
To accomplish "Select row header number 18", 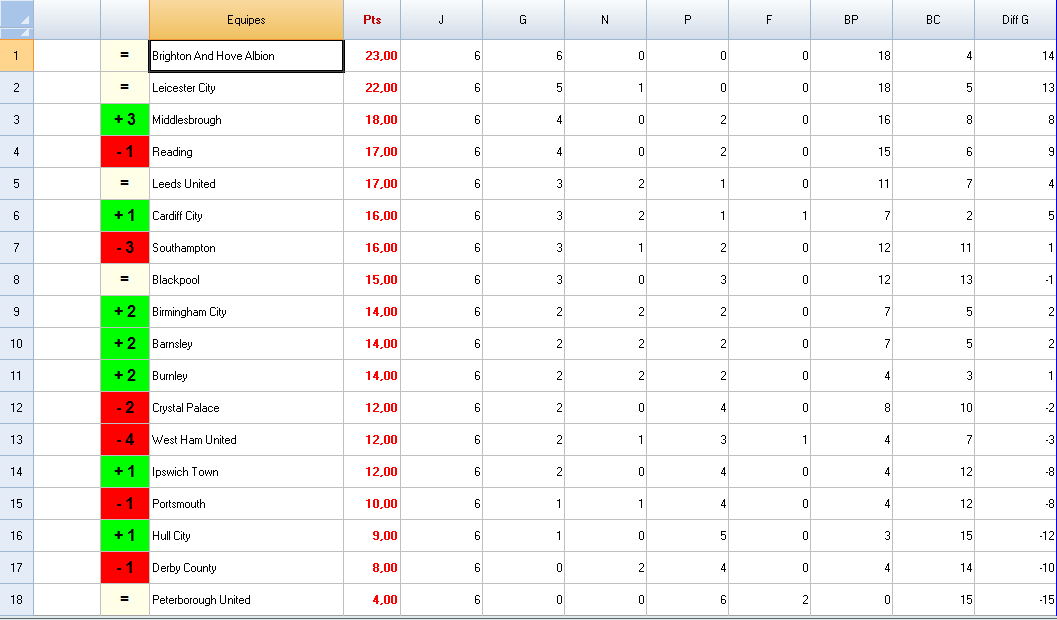I will (x=16, y=600).
